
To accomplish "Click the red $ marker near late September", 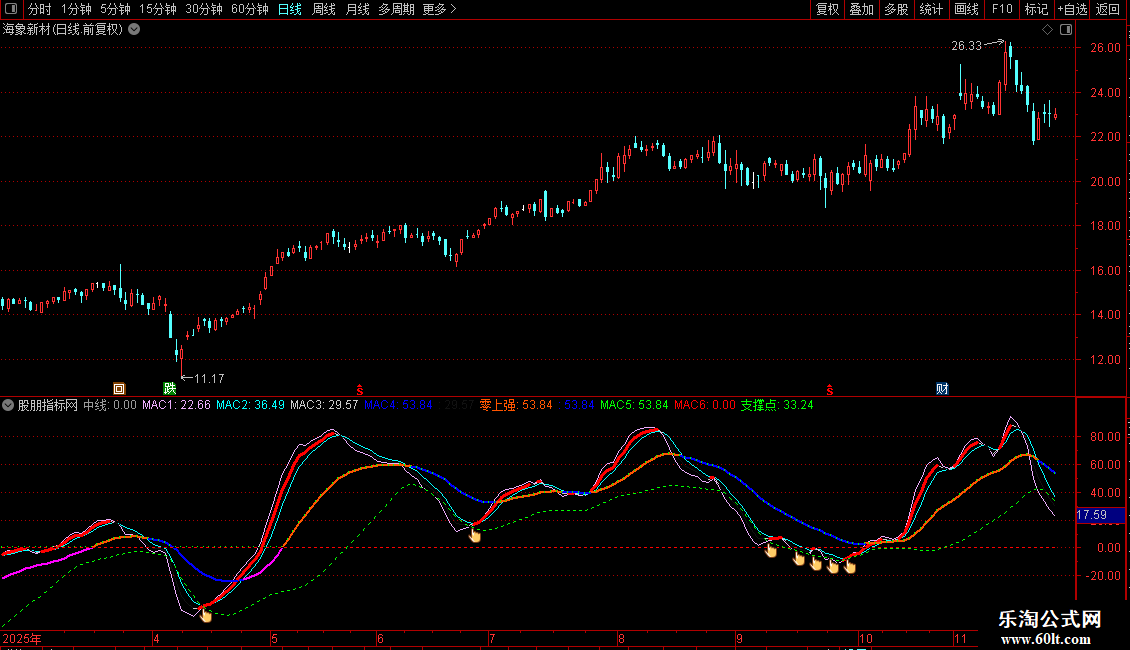I will tap(829, 388).
